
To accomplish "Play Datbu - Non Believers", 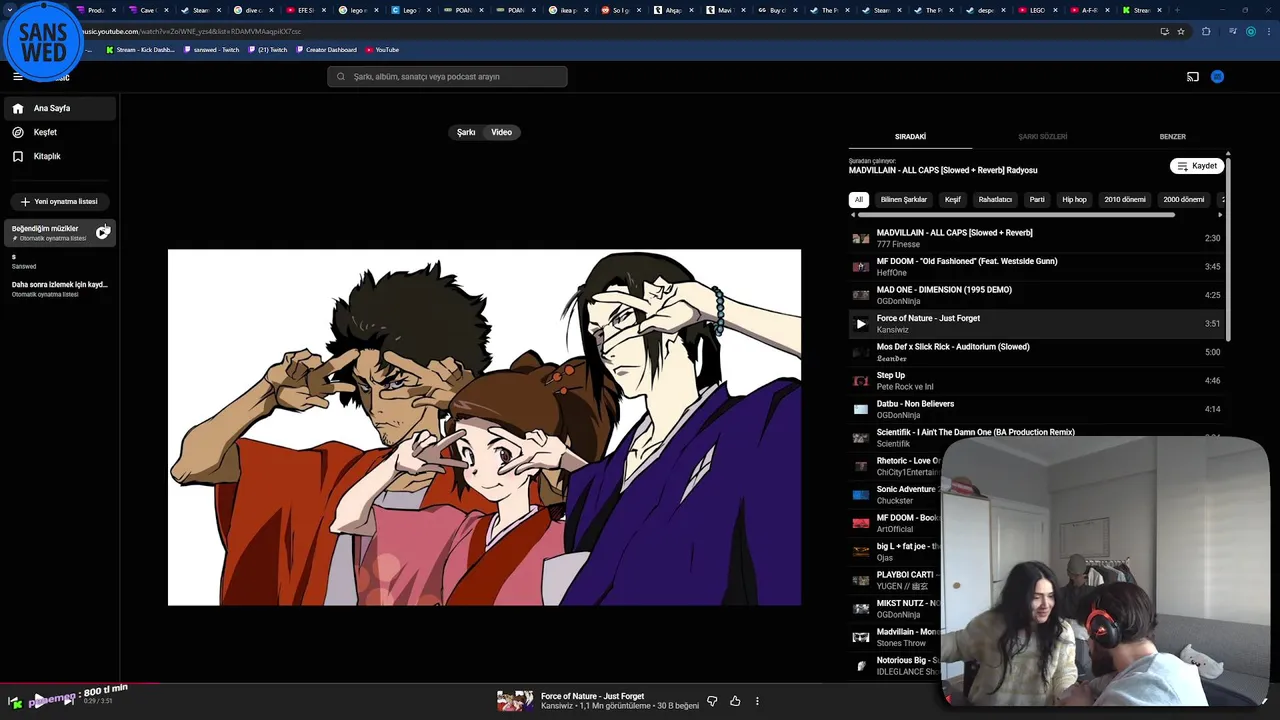I will [1036, 409].
